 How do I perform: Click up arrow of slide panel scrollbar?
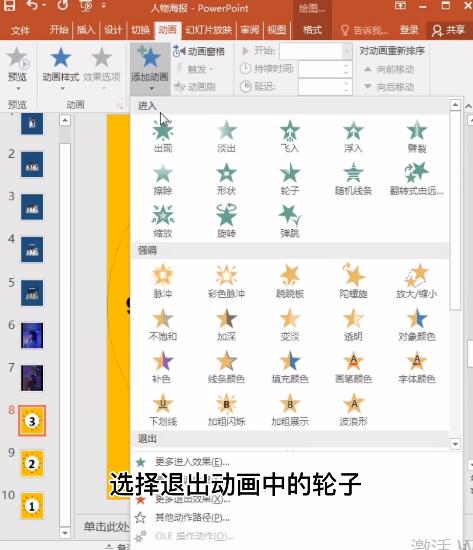(x=65, y=120)
